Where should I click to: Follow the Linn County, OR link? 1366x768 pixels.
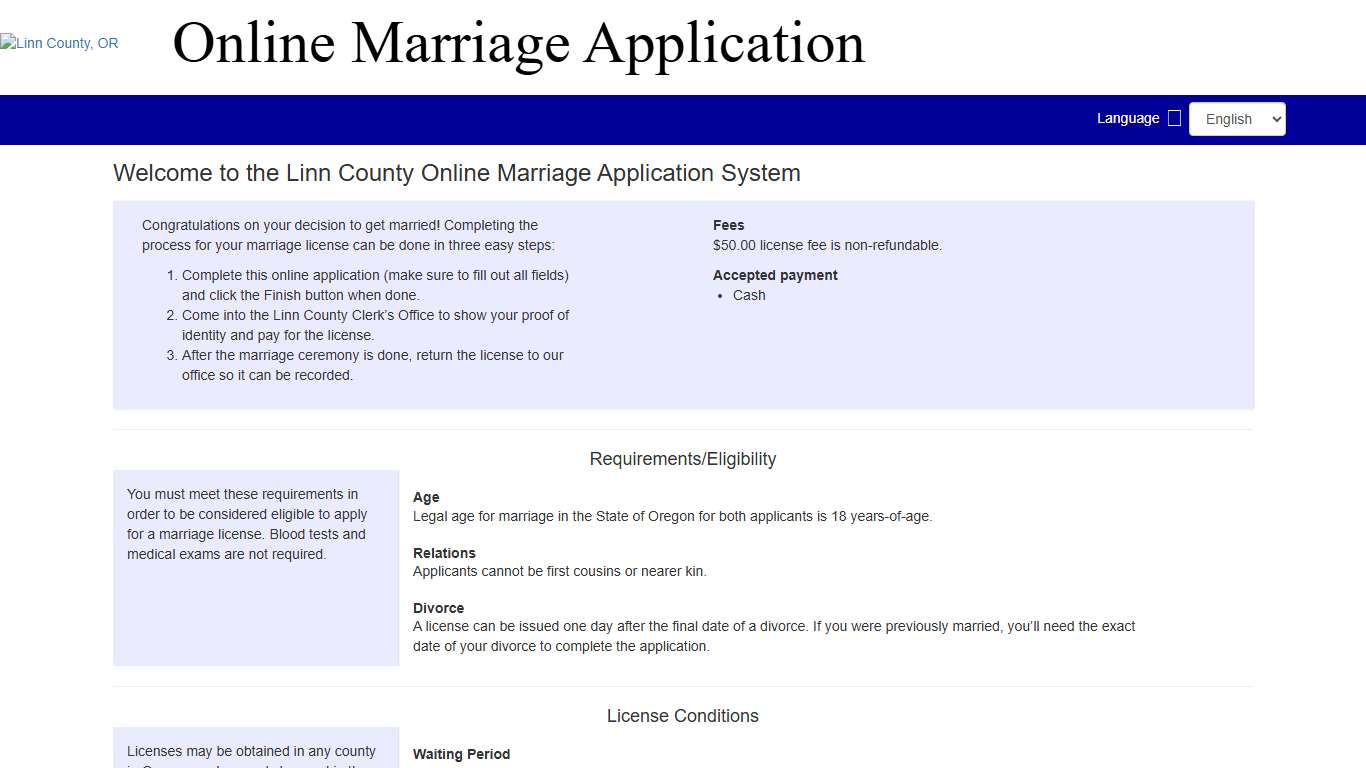point(58,43)
